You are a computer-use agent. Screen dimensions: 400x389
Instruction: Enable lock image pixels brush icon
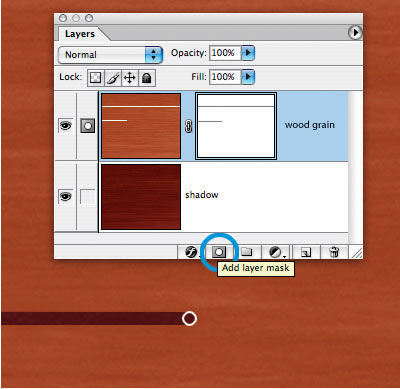(x=113, y=78)
